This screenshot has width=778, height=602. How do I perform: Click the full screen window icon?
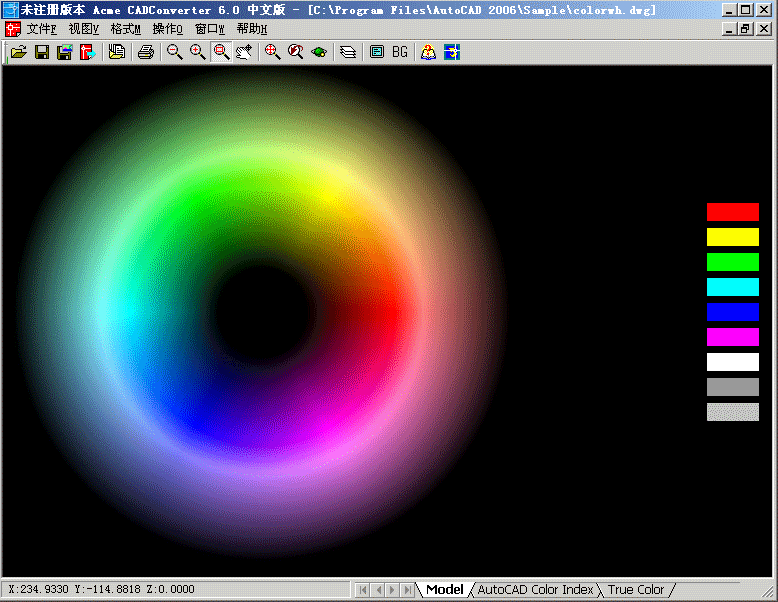coord(377,52)
